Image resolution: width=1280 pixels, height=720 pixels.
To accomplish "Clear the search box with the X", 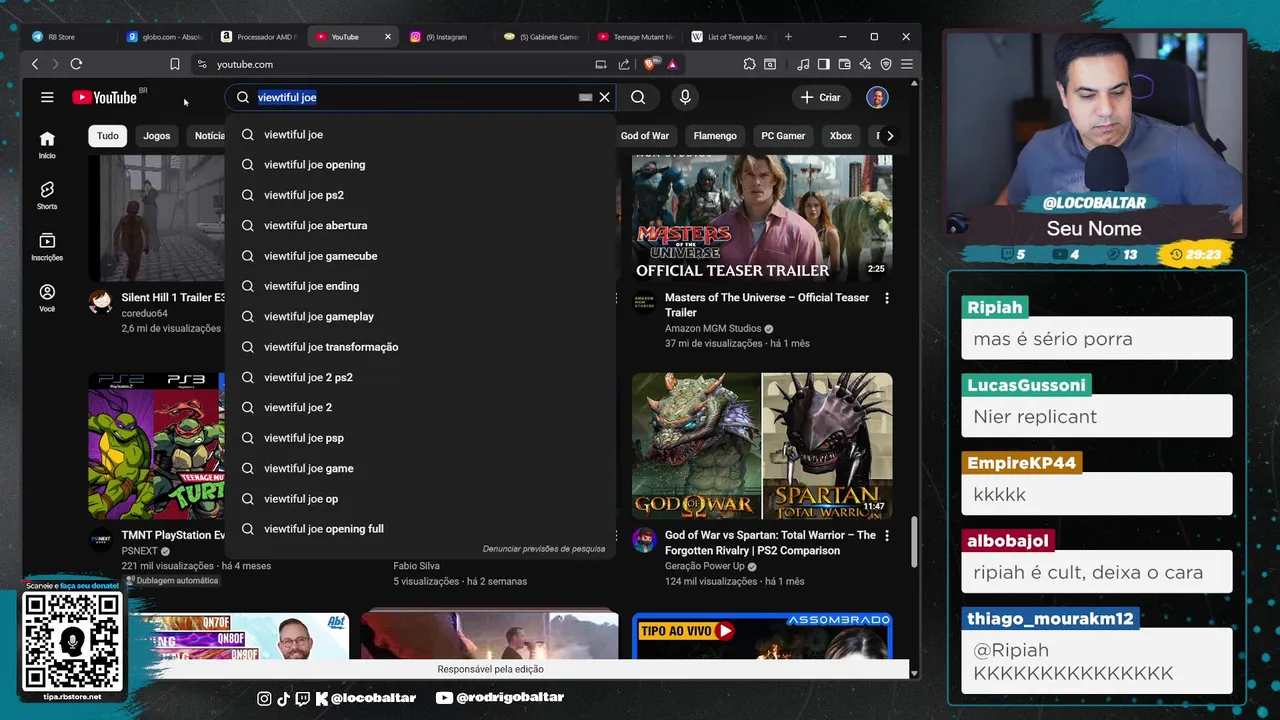I will [x=604, y=97].
